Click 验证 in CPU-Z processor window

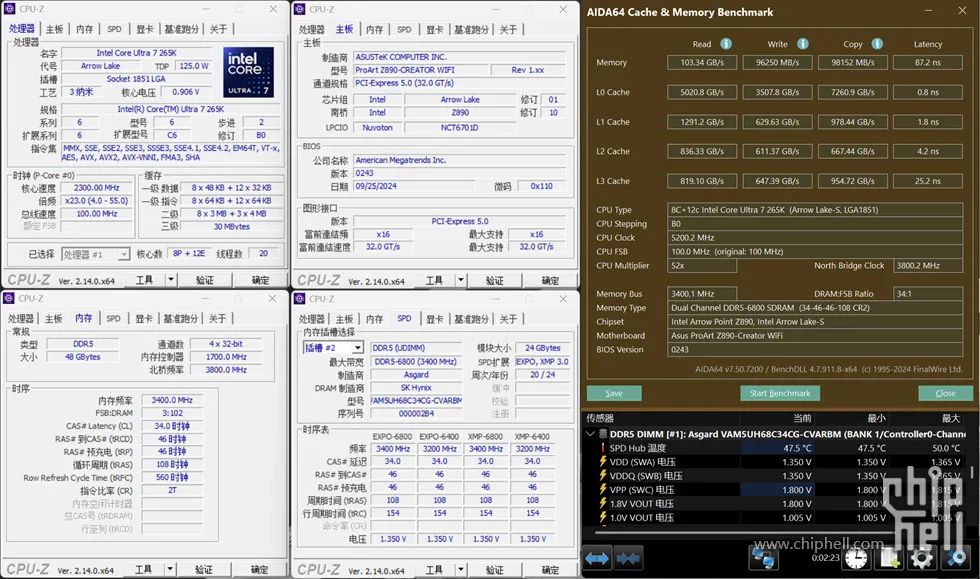point(204,280)
